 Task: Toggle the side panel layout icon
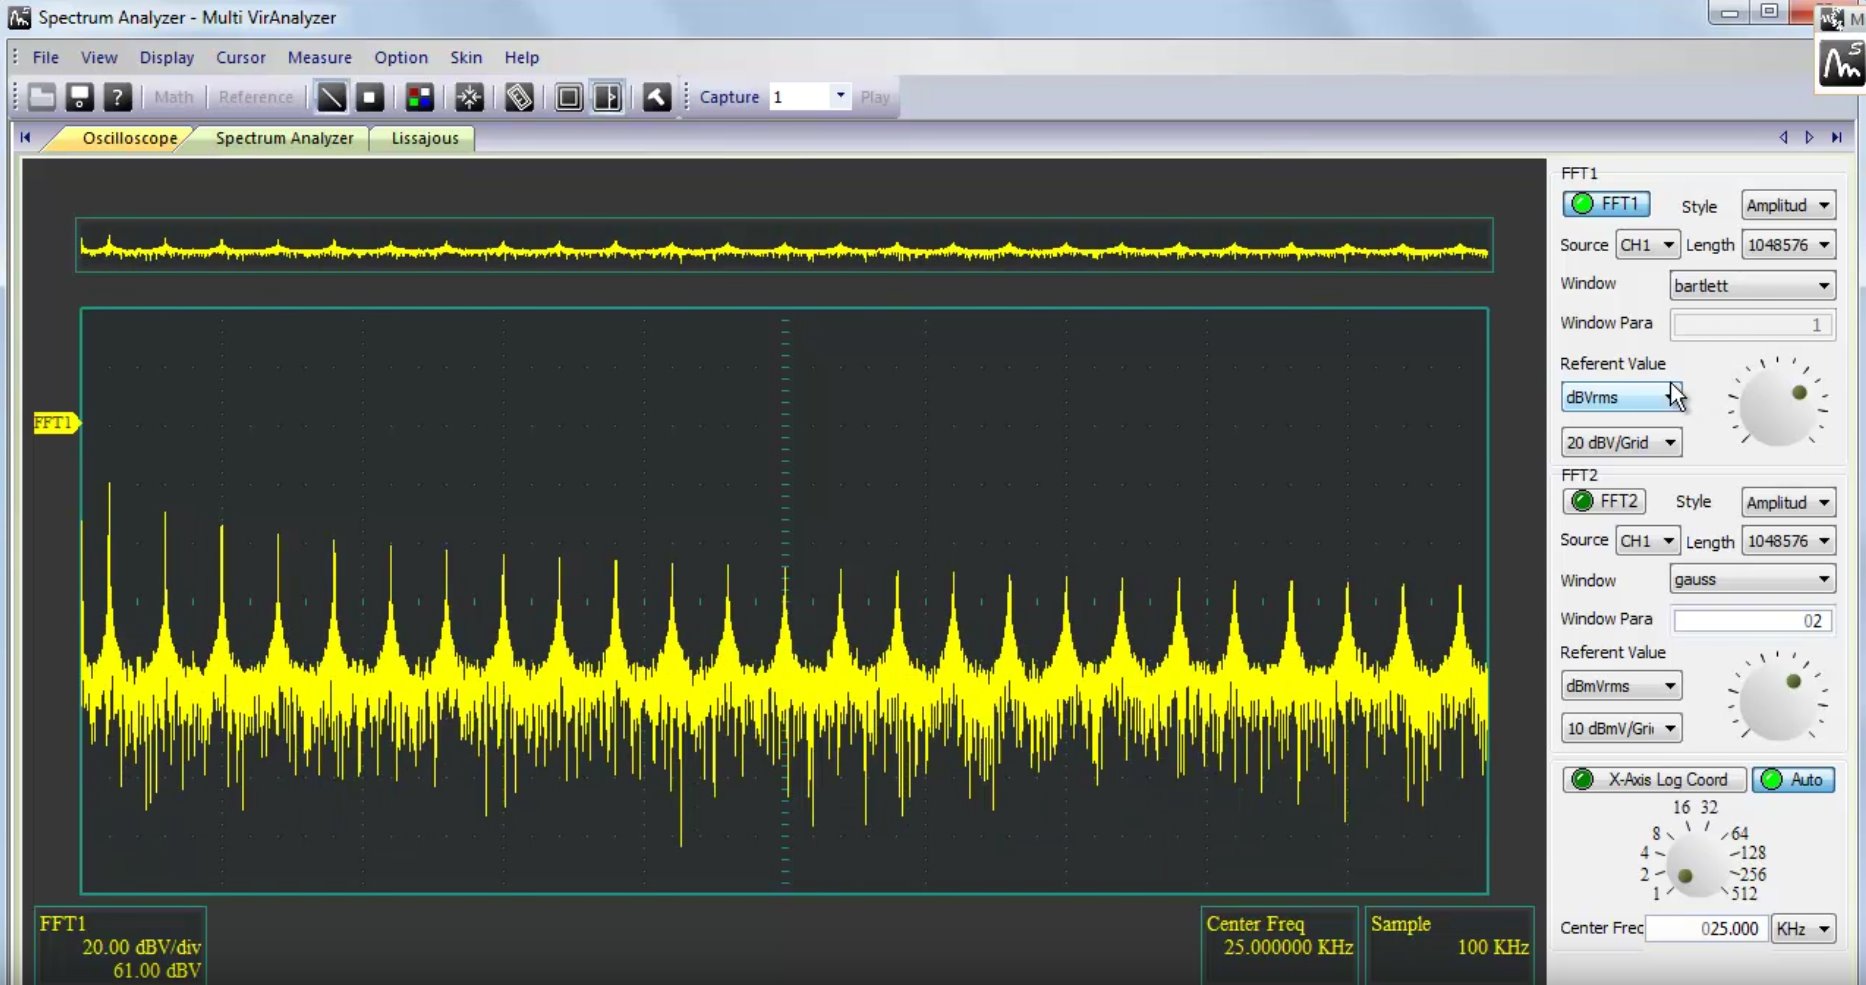point(607,97)
